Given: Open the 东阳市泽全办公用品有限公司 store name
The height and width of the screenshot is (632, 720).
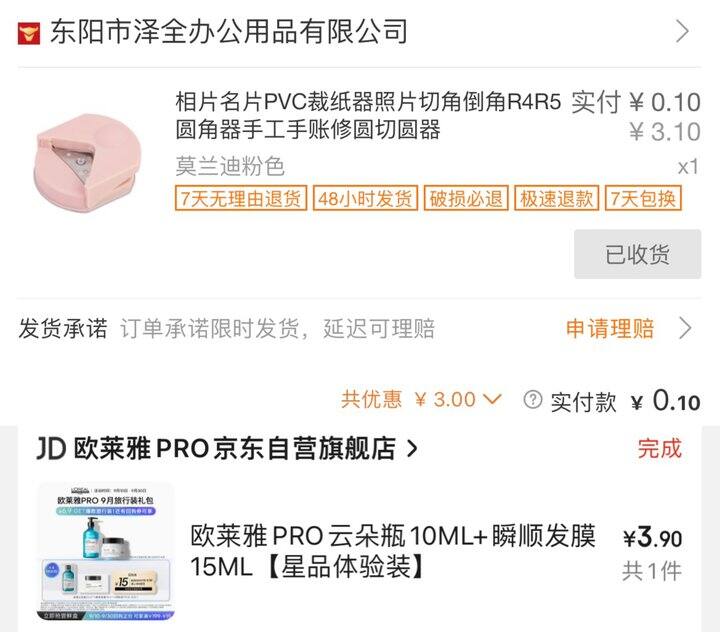Looking at the screenshot, I should point(229,32).
